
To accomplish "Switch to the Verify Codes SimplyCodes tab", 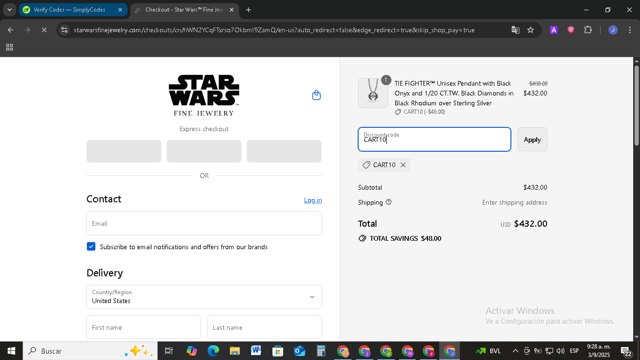I will point(73,10).
